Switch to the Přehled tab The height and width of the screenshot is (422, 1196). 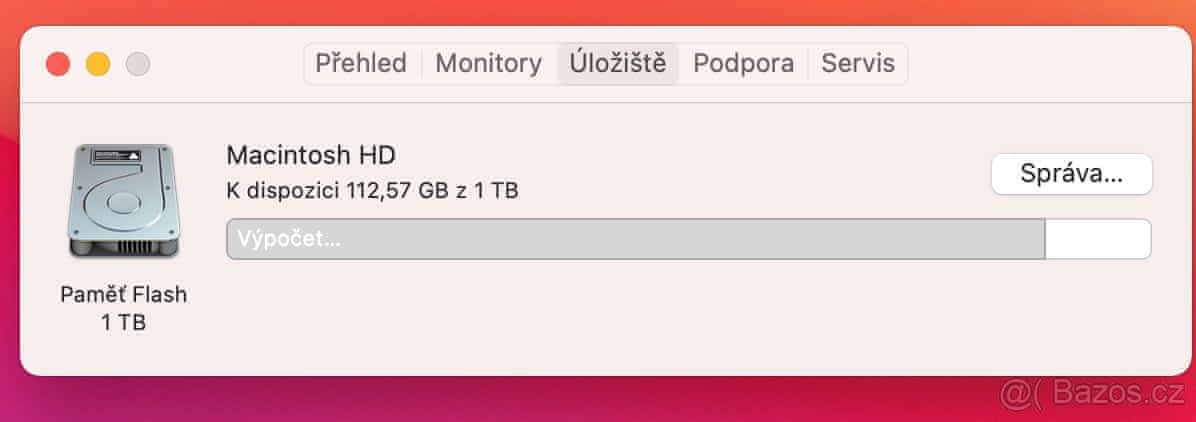[361, 64]
